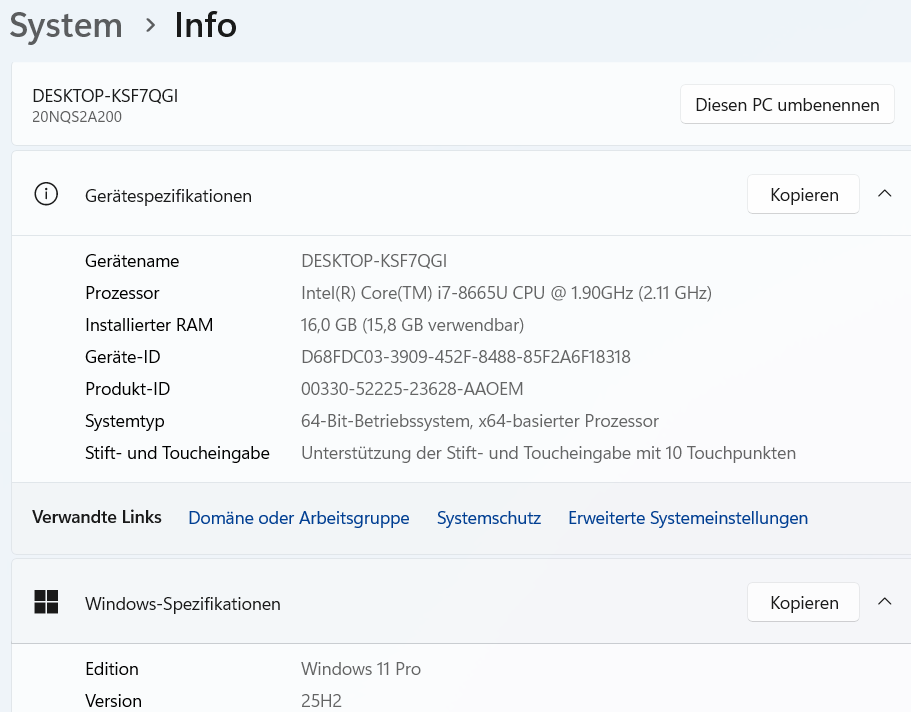Select the PC name DESKTOP-KSF7QGI at top
911x712 pixels.
[x=105, y=95]
